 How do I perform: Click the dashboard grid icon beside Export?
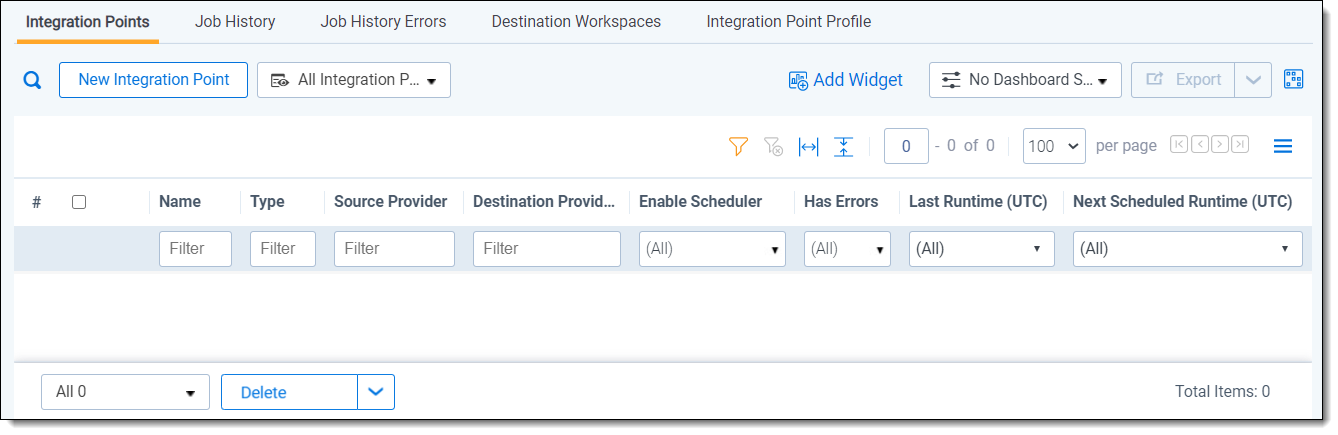click(x=1294, y=80)
